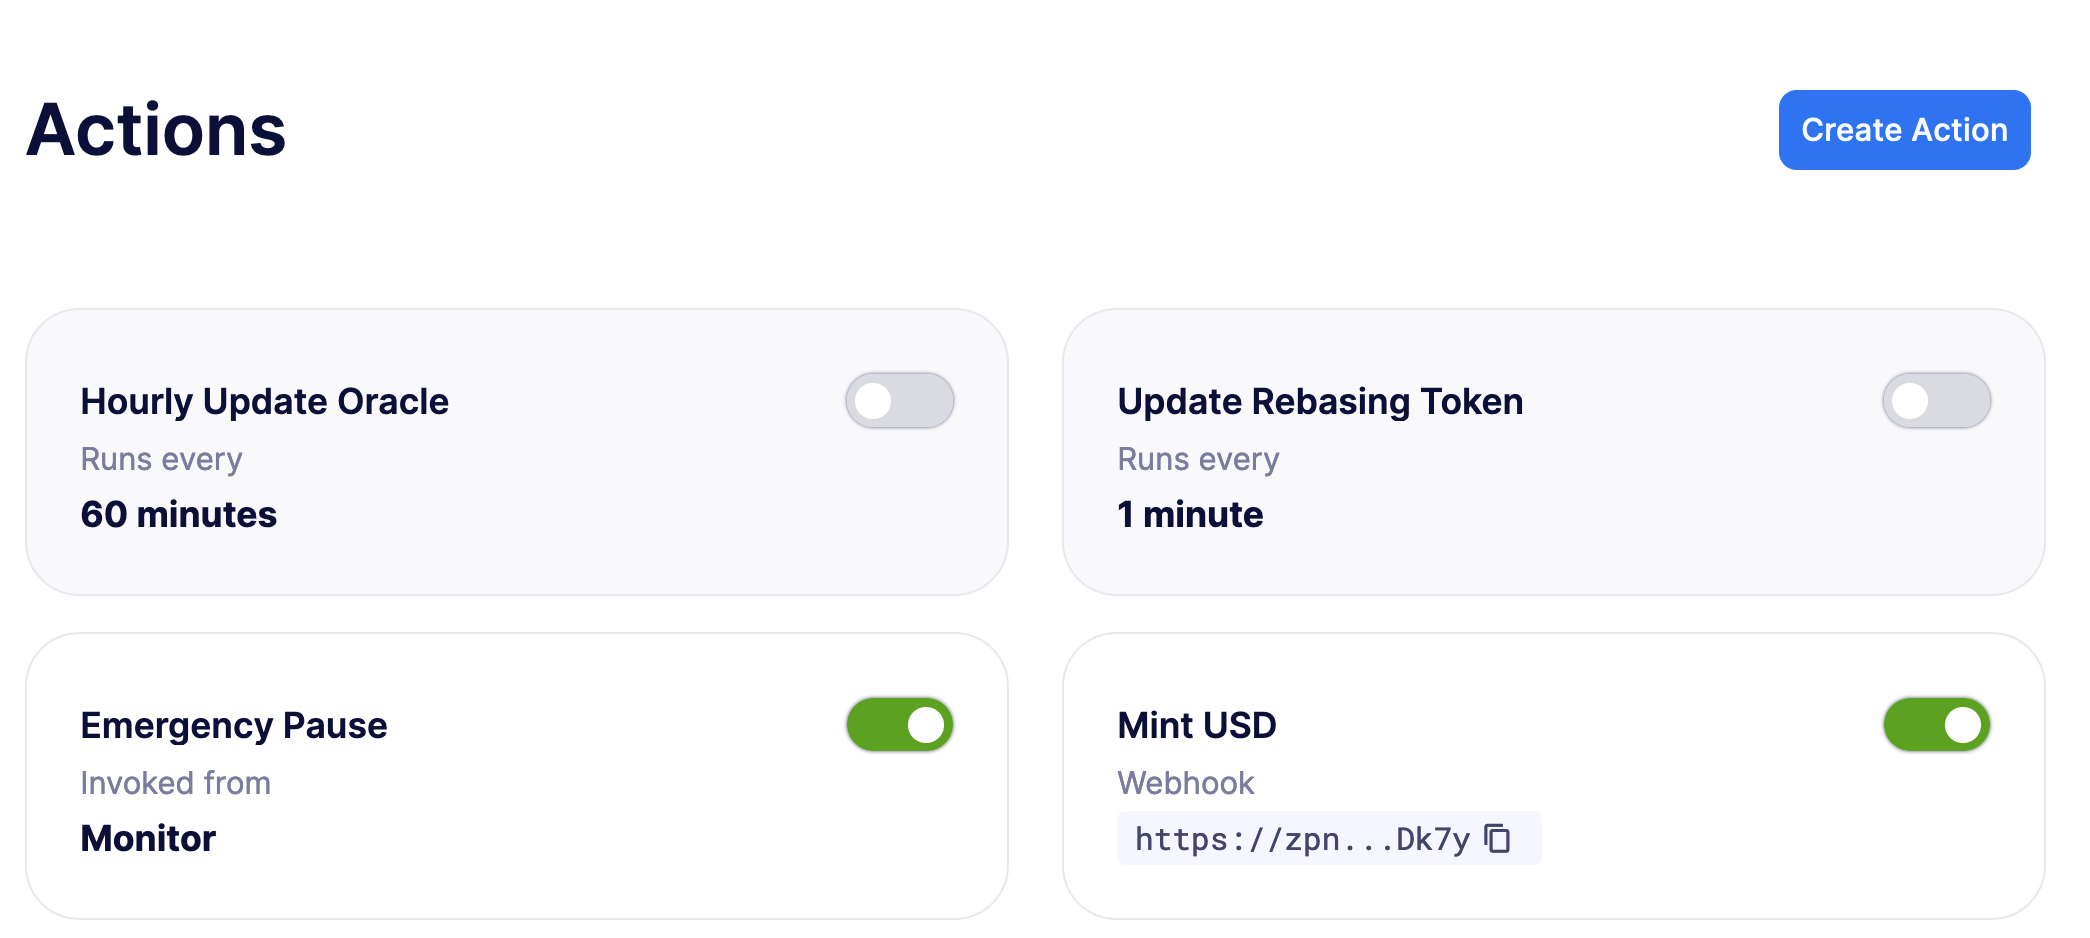Enable the Hourly Update Oracle toggle
2090x938 pixels.
(899, 401)
